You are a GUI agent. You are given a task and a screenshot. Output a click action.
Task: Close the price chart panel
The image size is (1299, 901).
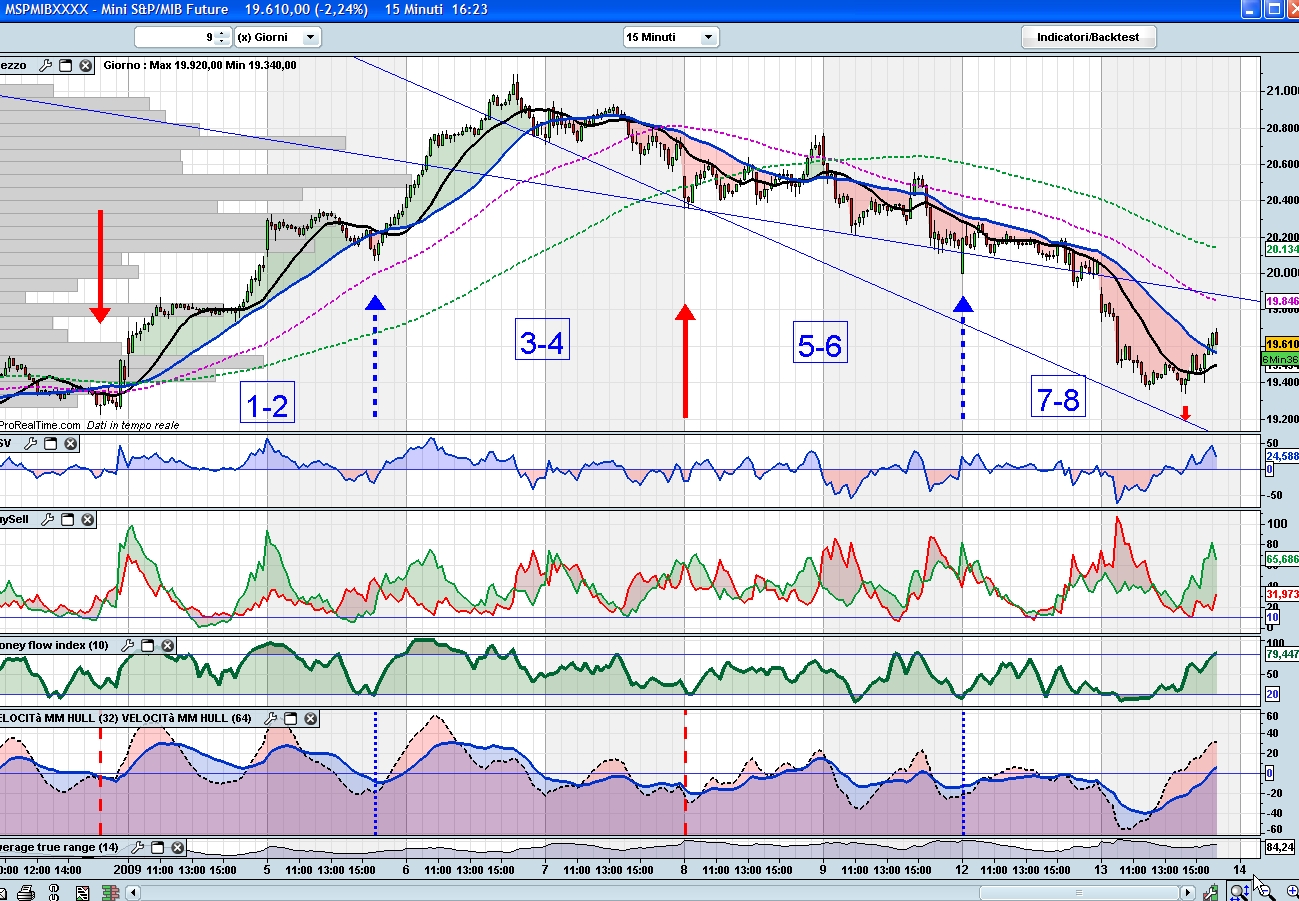(x=86, y=65)
